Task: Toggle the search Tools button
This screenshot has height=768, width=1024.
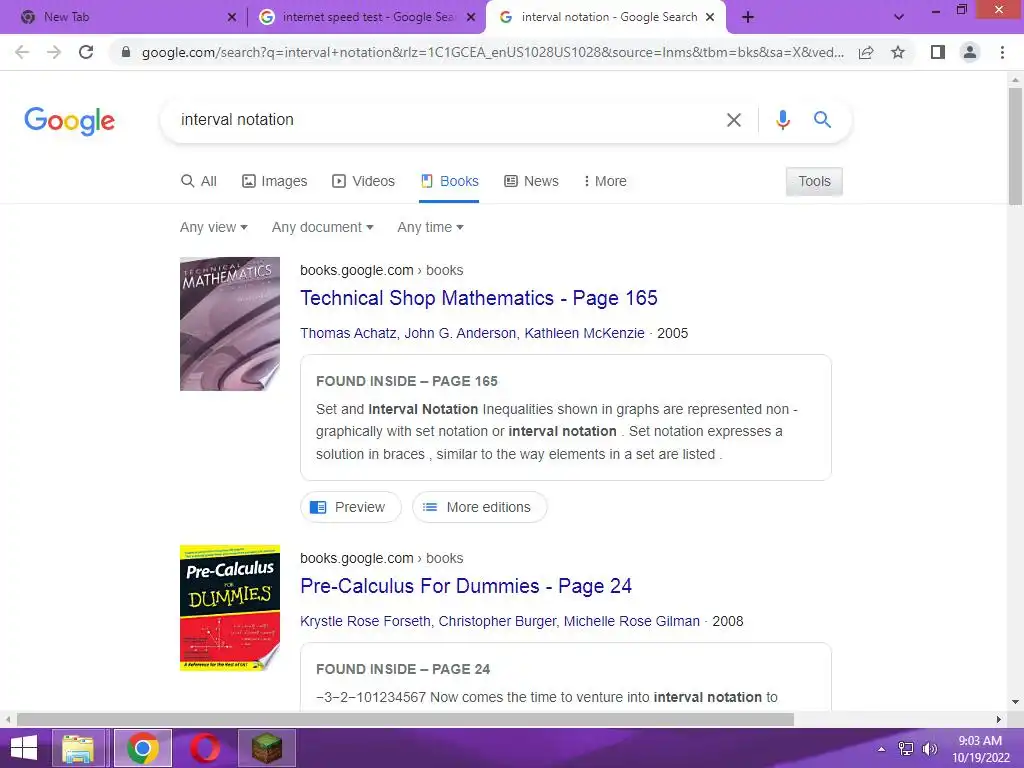Action: [x=814, y=181]
